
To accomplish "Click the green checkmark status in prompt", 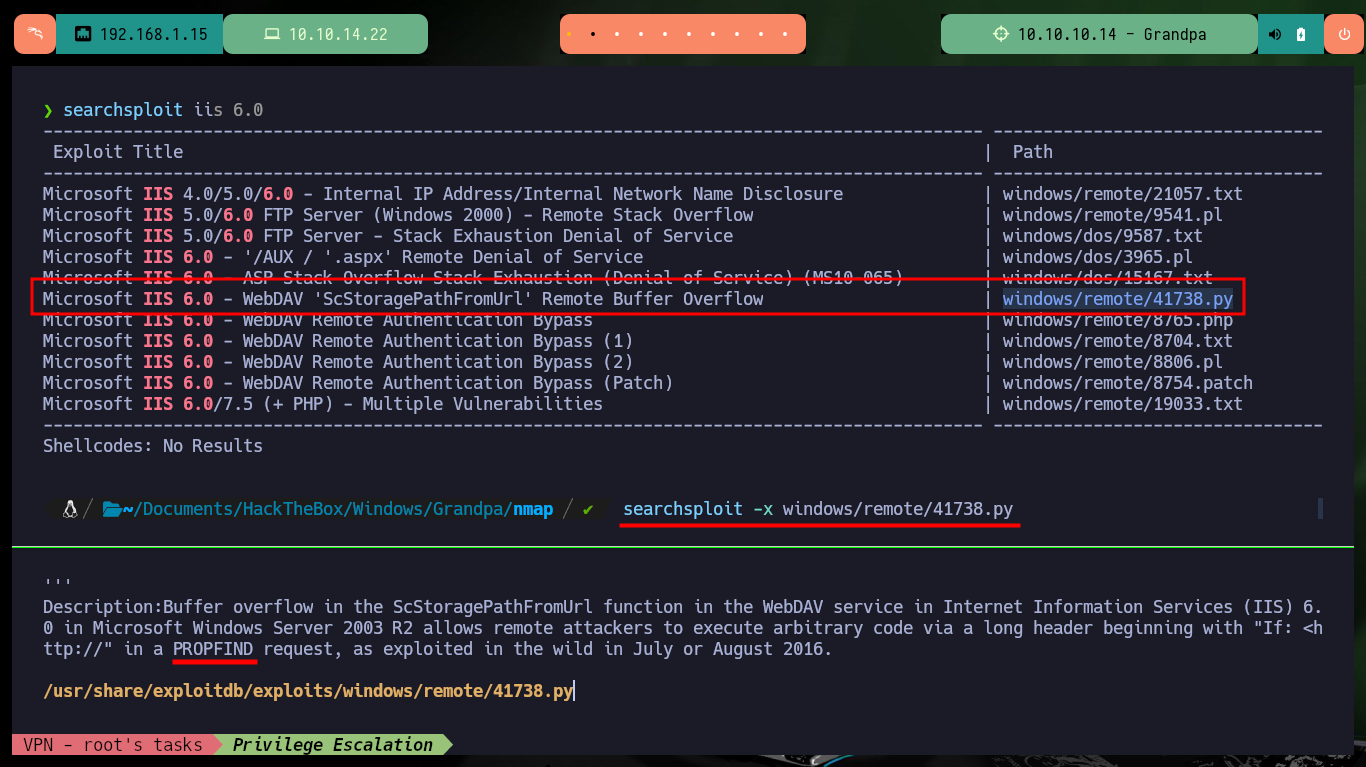I will (588, 509).
